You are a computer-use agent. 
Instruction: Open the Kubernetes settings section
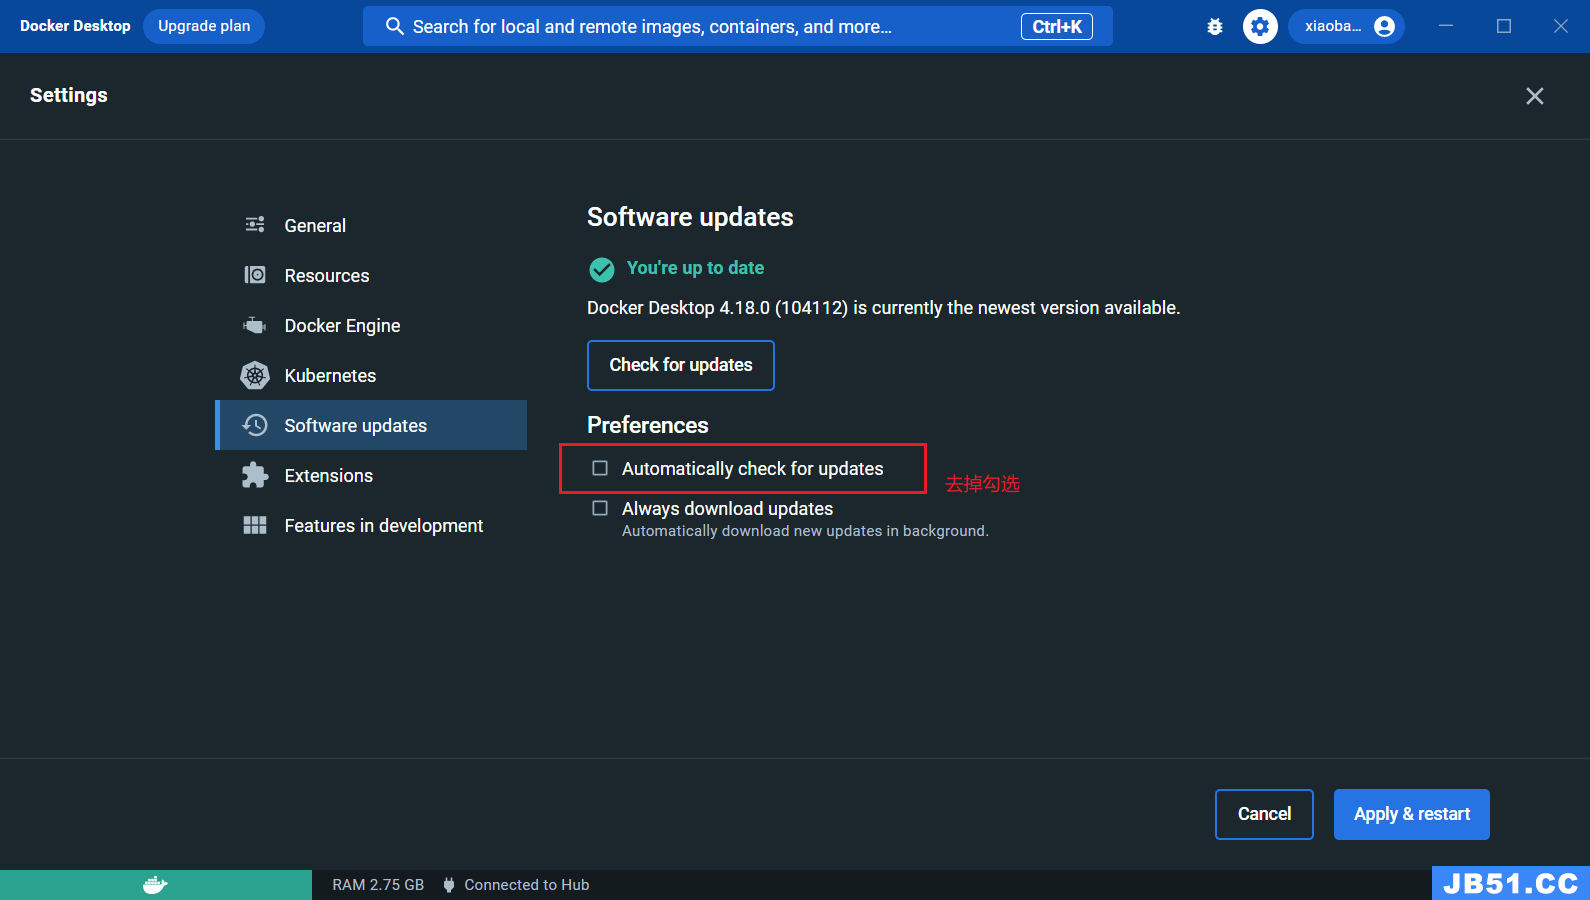pos(371,375)
